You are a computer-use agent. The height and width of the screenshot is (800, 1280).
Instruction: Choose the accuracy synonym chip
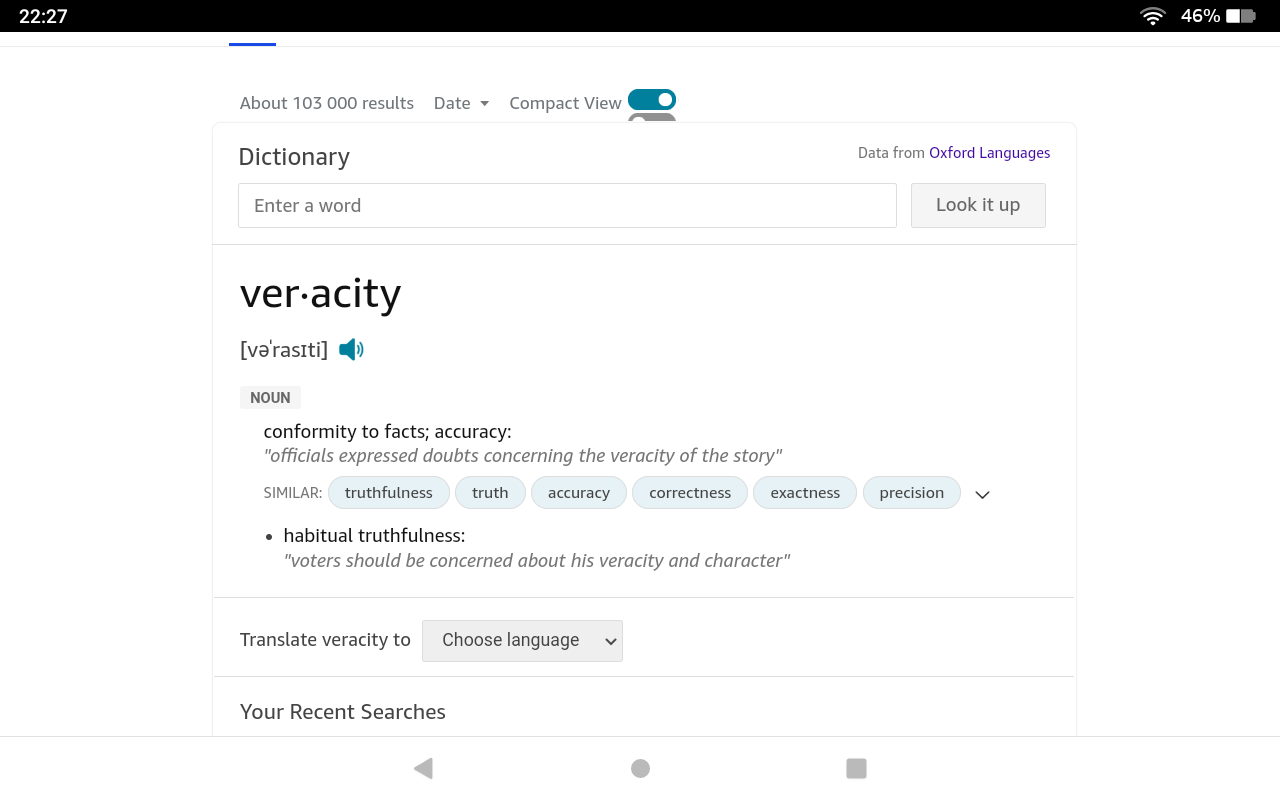[578, 493]
